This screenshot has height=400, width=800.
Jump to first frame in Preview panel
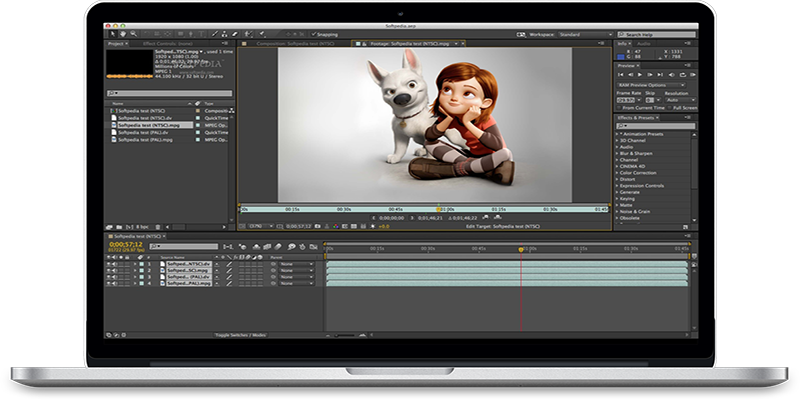(621, 75)
